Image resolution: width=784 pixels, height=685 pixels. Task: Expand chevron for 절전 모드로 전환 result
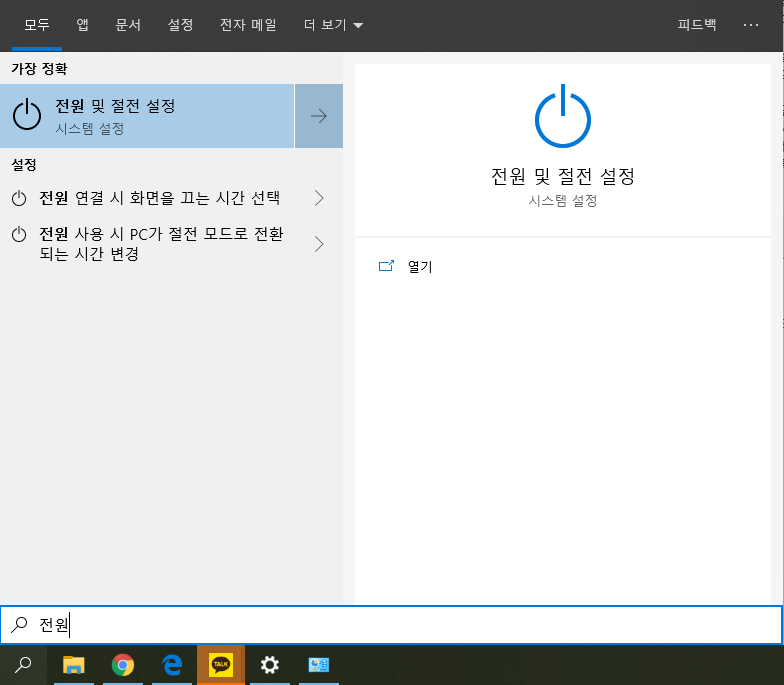pos(319,244)
